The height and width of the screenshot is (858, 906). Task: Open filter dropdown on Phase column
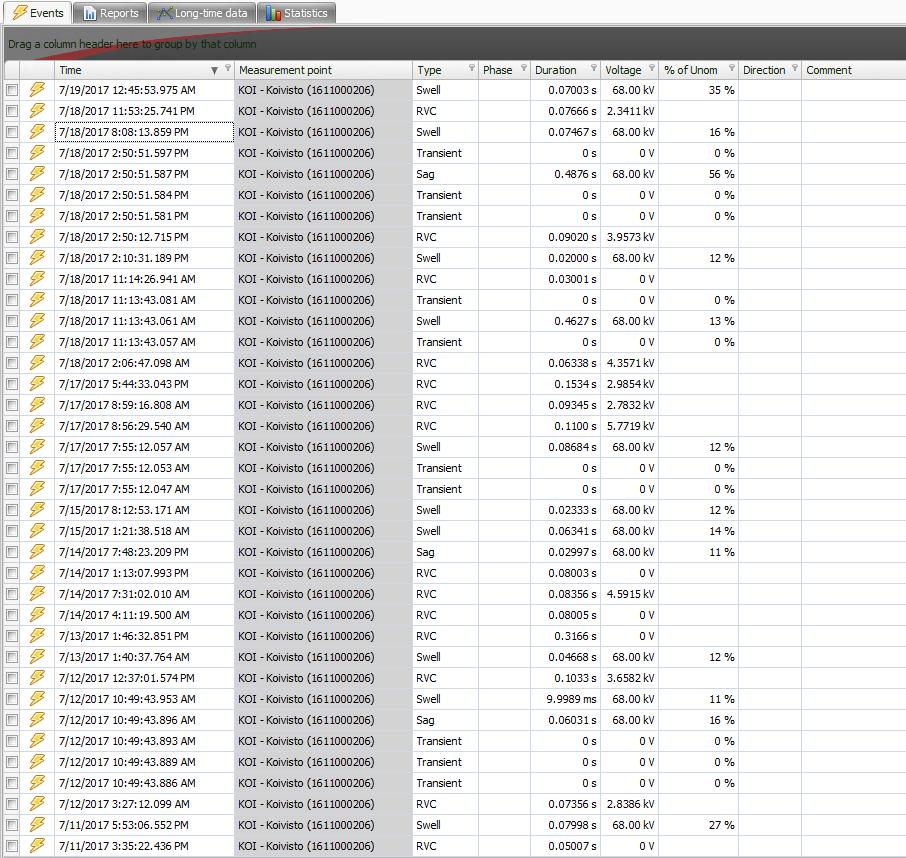pos(523,68)
